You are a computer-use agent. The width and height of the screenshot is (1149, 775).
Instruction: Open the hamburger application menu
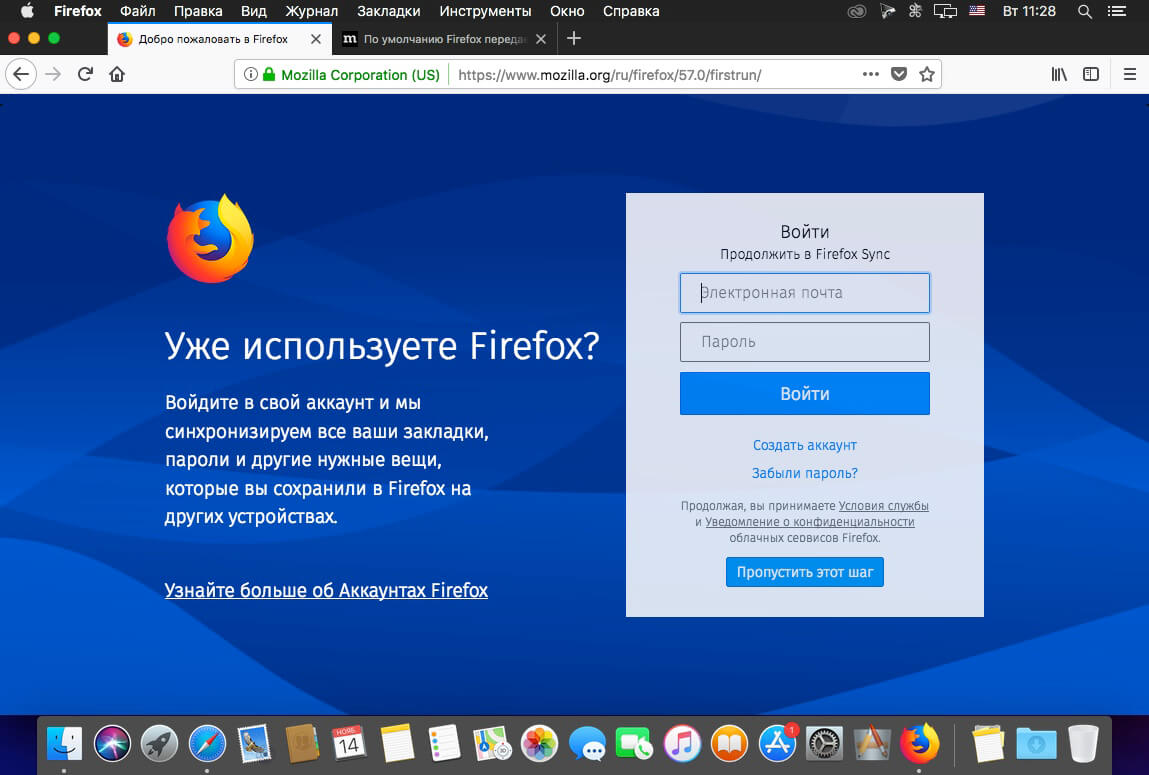click(1130, 74)
